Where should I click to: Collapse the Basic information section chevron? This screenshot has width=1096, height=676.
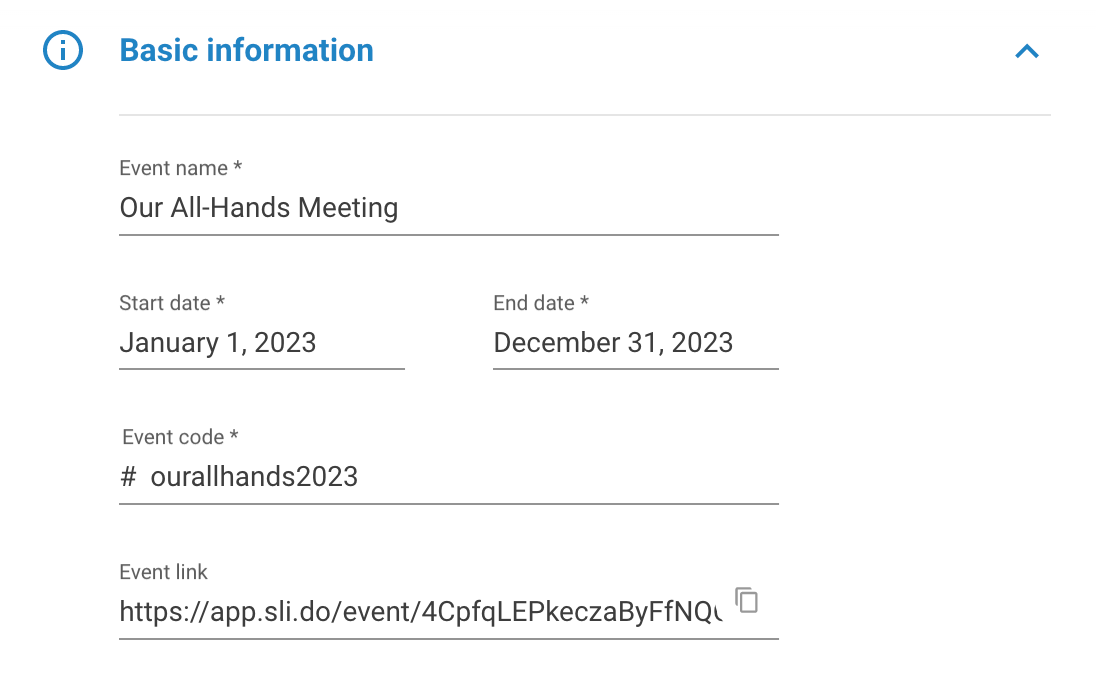pos(1027,52)
